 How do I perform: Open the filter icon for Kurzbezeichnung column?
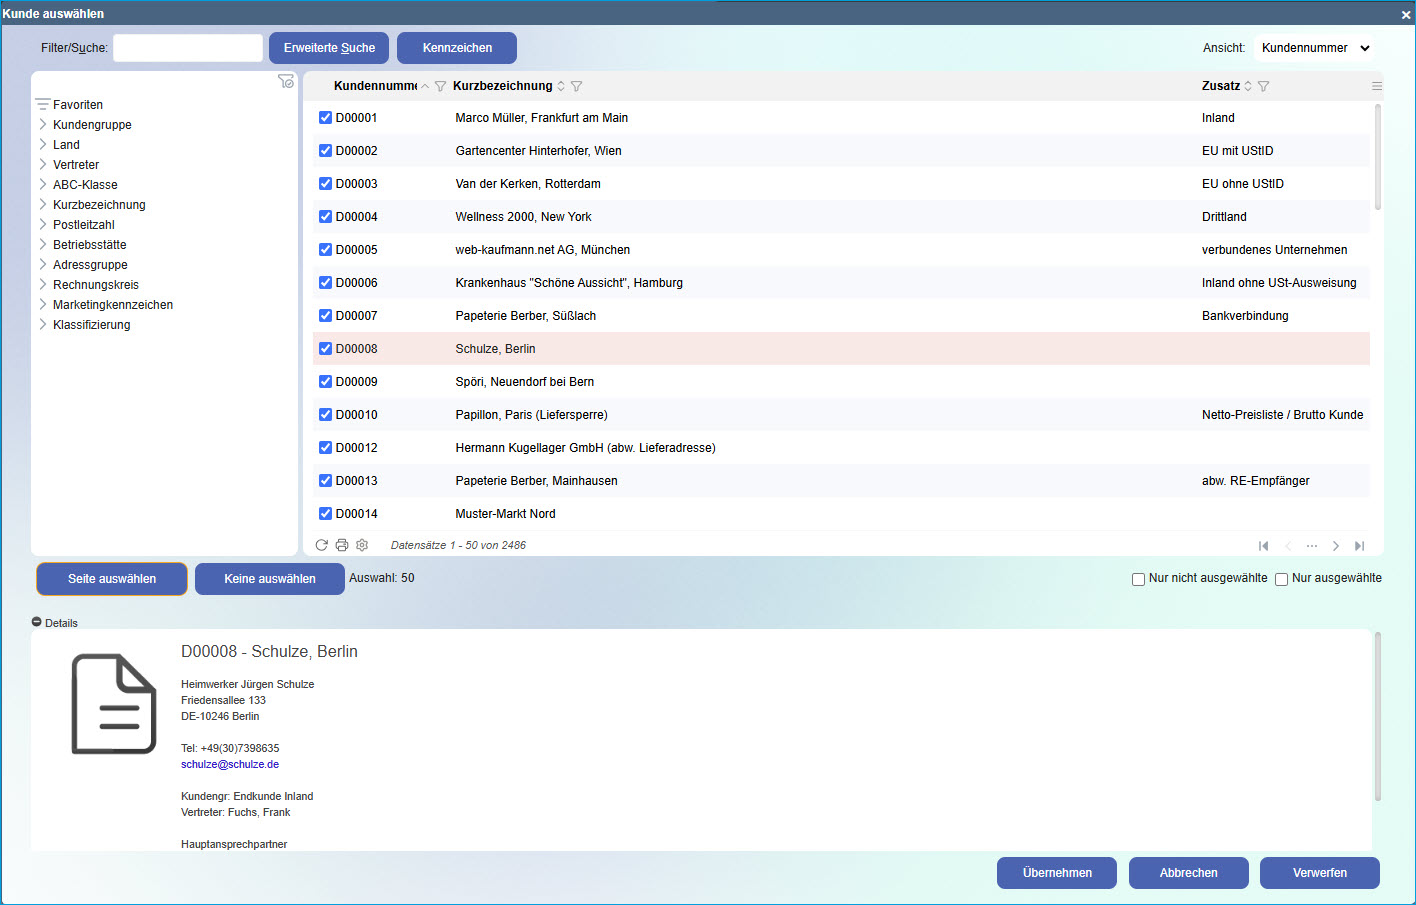pos(576,86)
